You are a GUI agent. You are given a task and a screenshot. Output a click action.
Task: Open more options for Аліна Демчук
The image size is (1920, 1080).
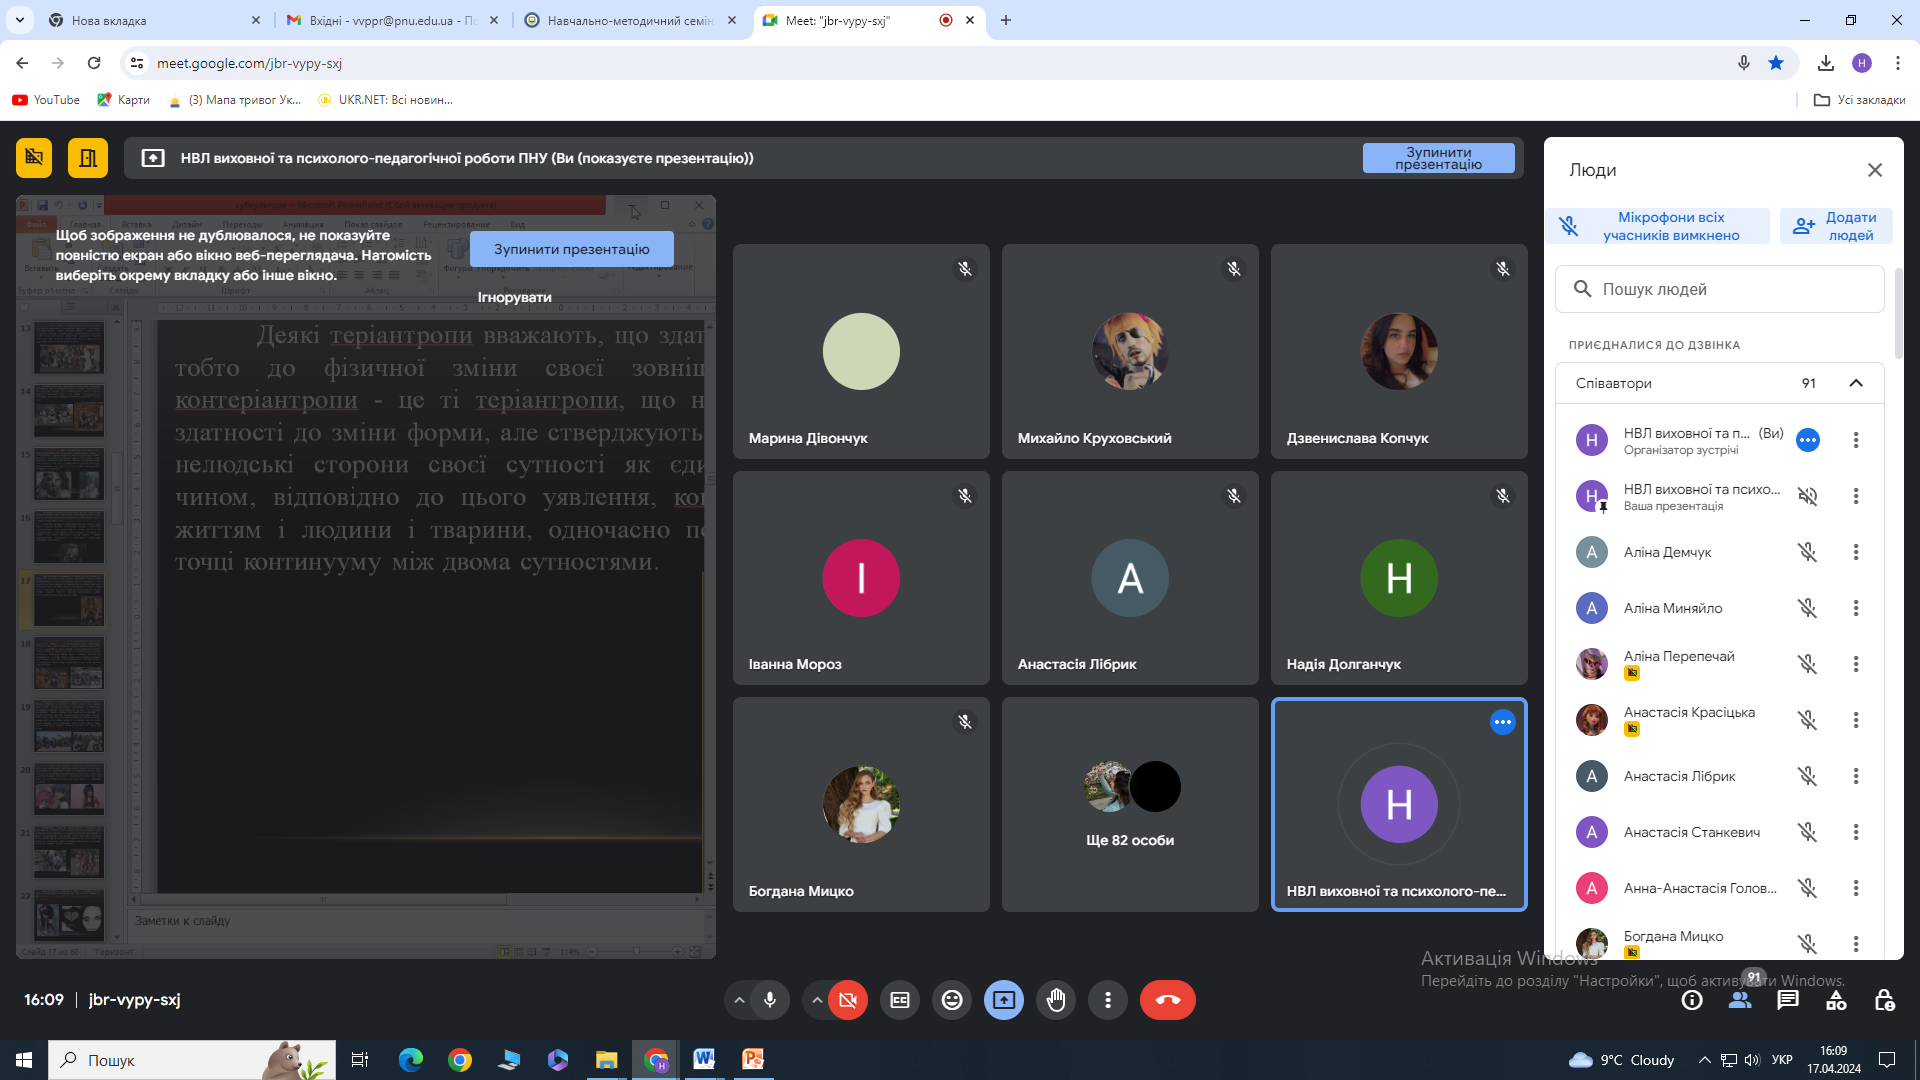[x=1856, y=552]
